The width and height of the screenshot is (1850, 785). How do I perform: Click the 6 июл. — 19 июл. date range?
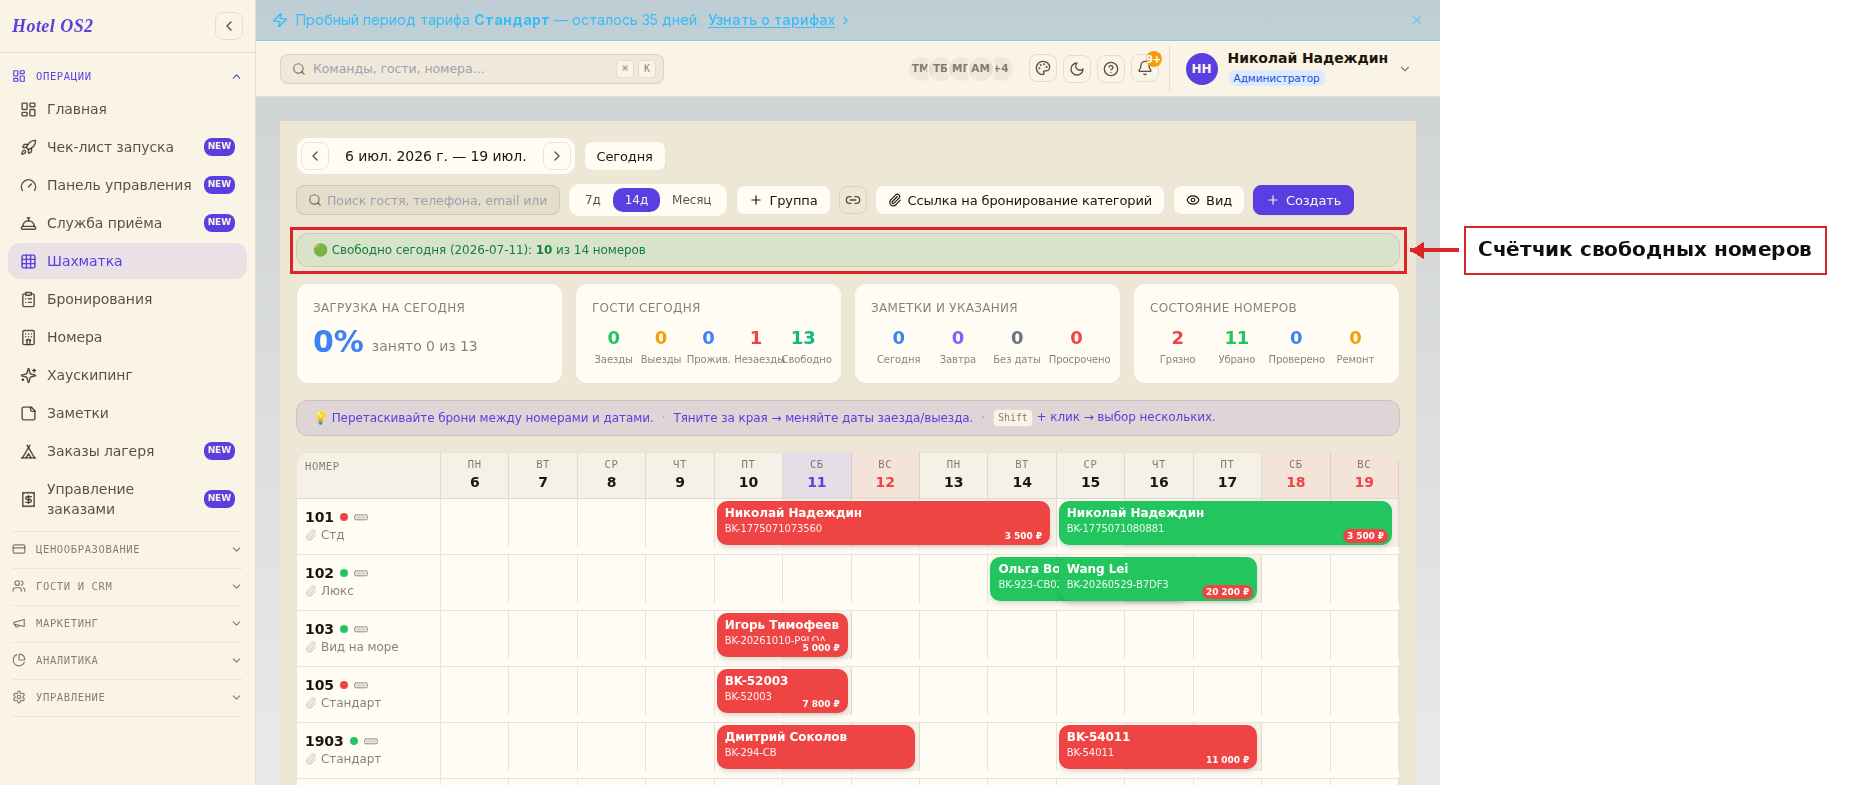tap(435, 156)
